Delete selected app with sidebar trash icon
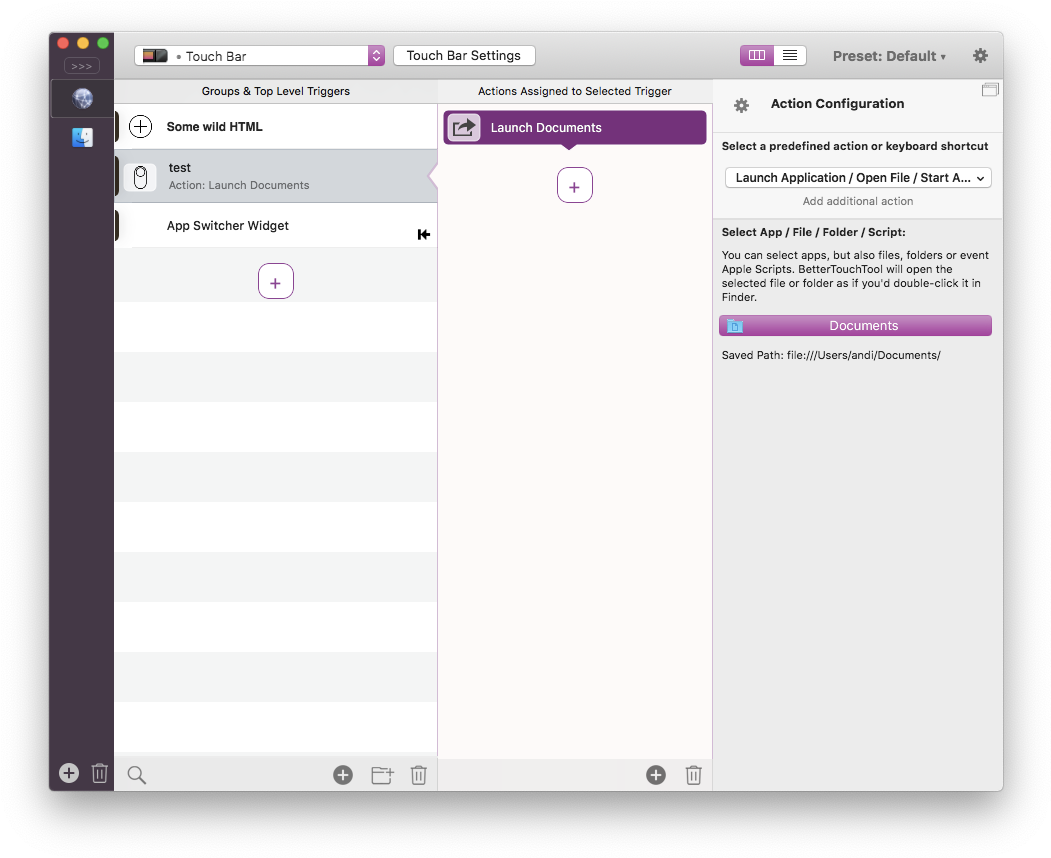The image size is (1051, 858). click(x=99, y=773)
